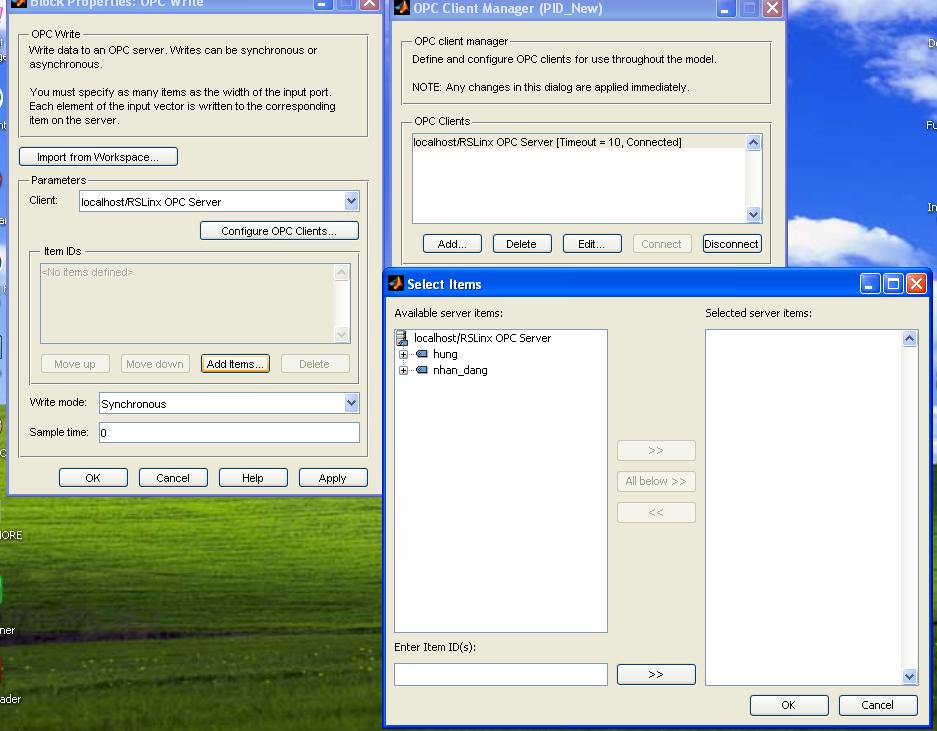
Task: Open Help for OPC Write block
Action: 253,478
